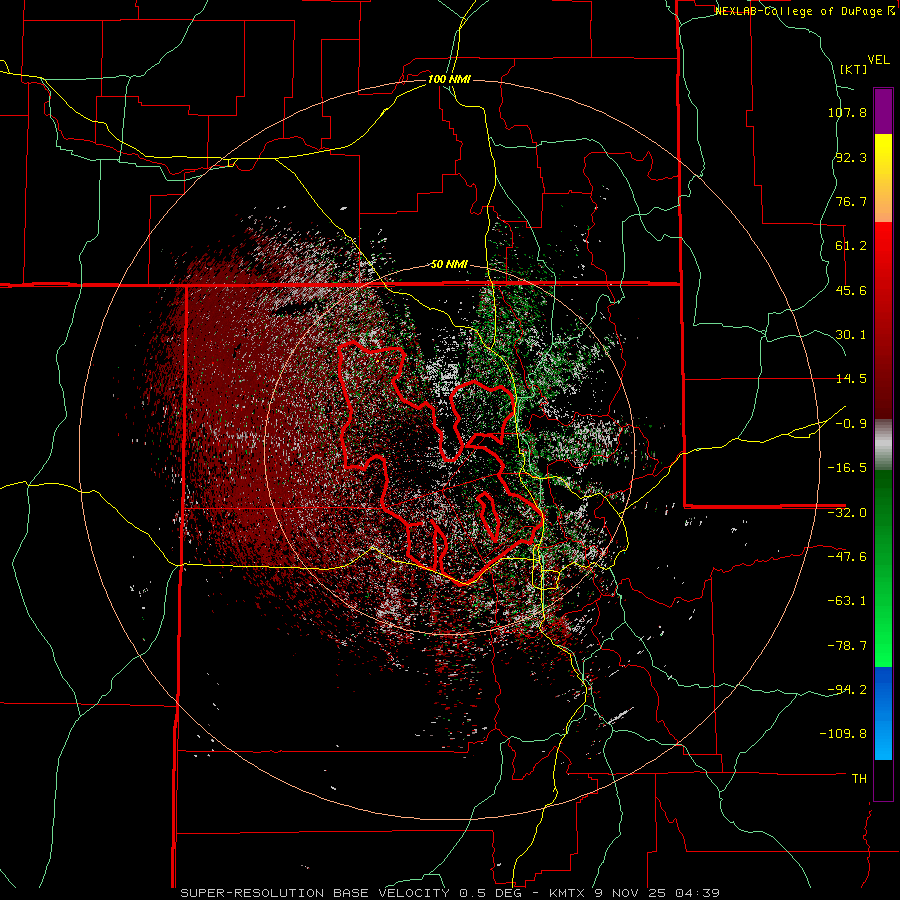Select the 107.8 velocity scale value
The image size is (900, 900).
pyautogui.click(x=847, y=112)
